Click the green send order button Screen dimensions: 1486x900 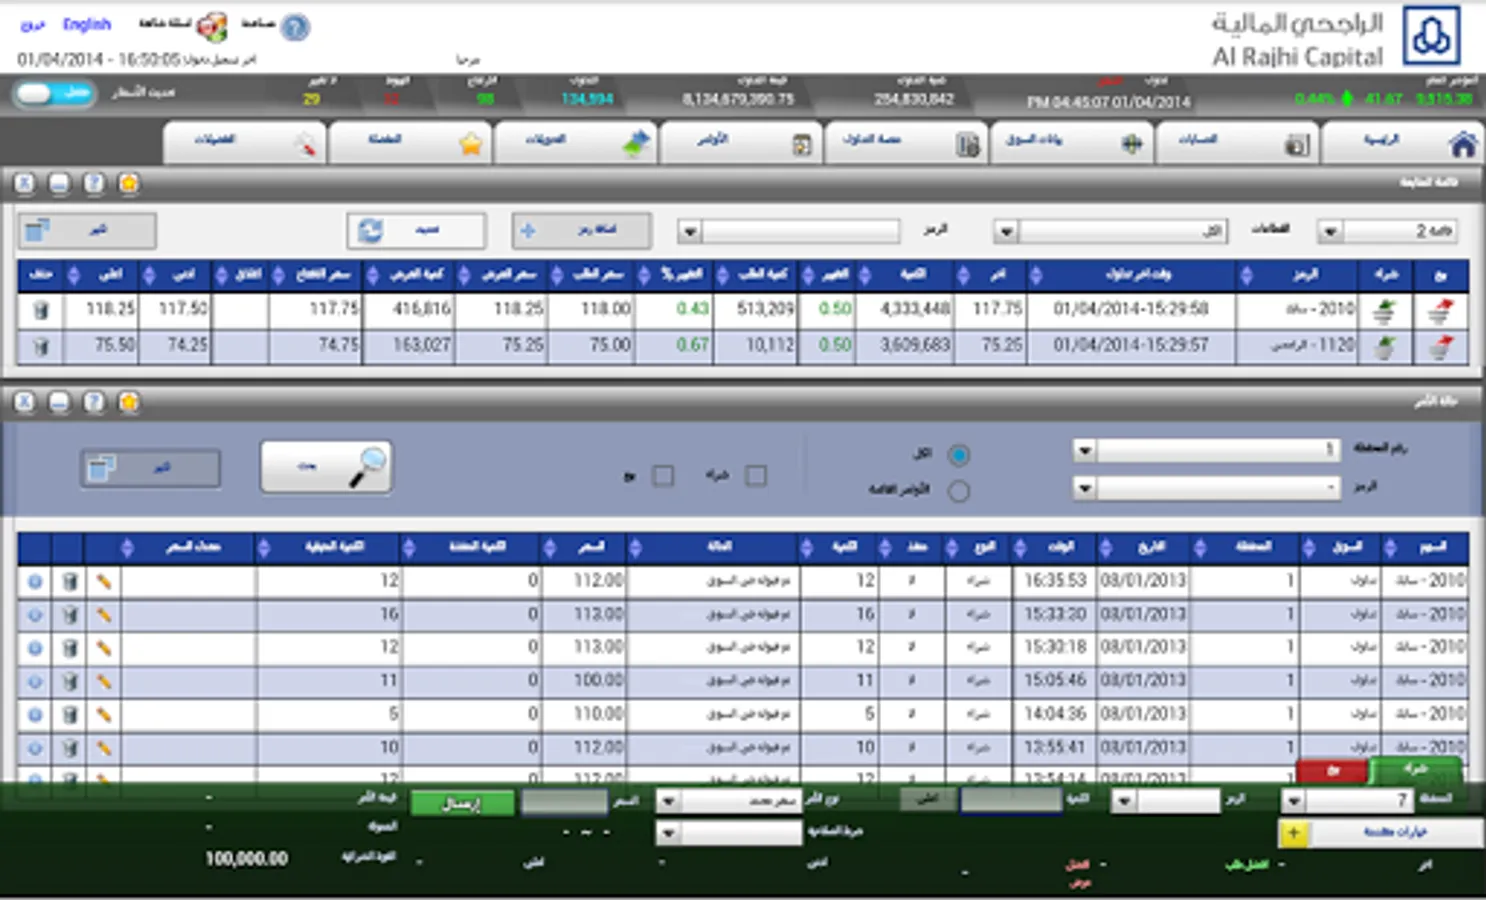(x=462, y=802)
